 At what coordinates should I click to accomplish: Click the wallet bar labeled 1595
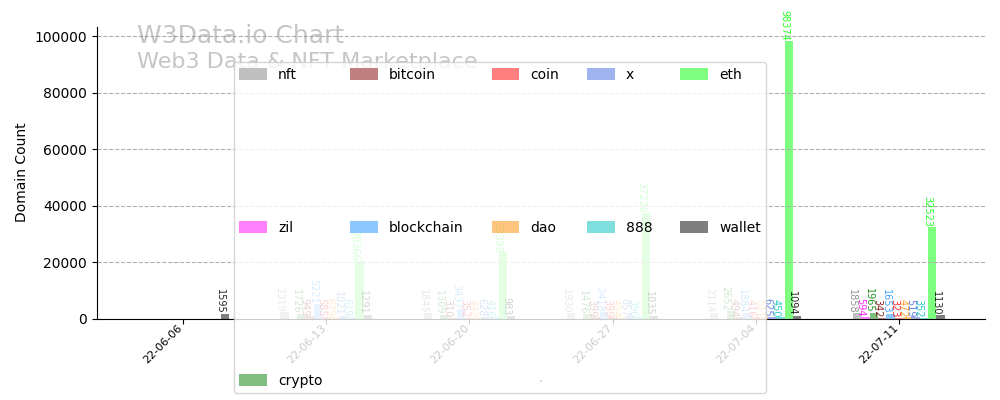(x=225, y=316)
